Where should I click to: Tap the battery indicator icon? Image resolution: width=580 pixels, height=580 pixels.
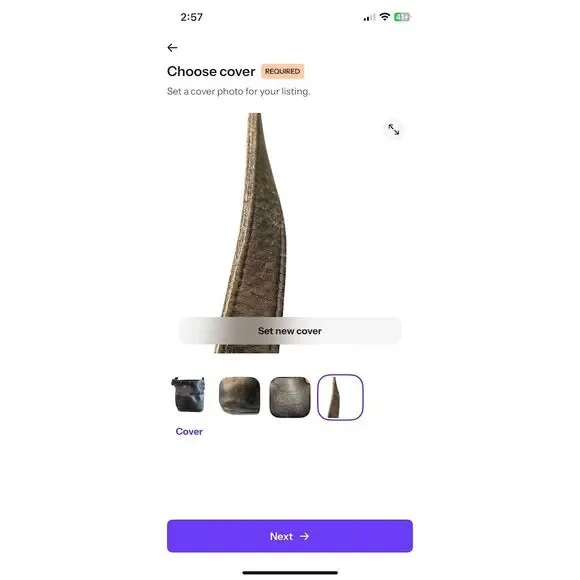[x=402, y=17]
